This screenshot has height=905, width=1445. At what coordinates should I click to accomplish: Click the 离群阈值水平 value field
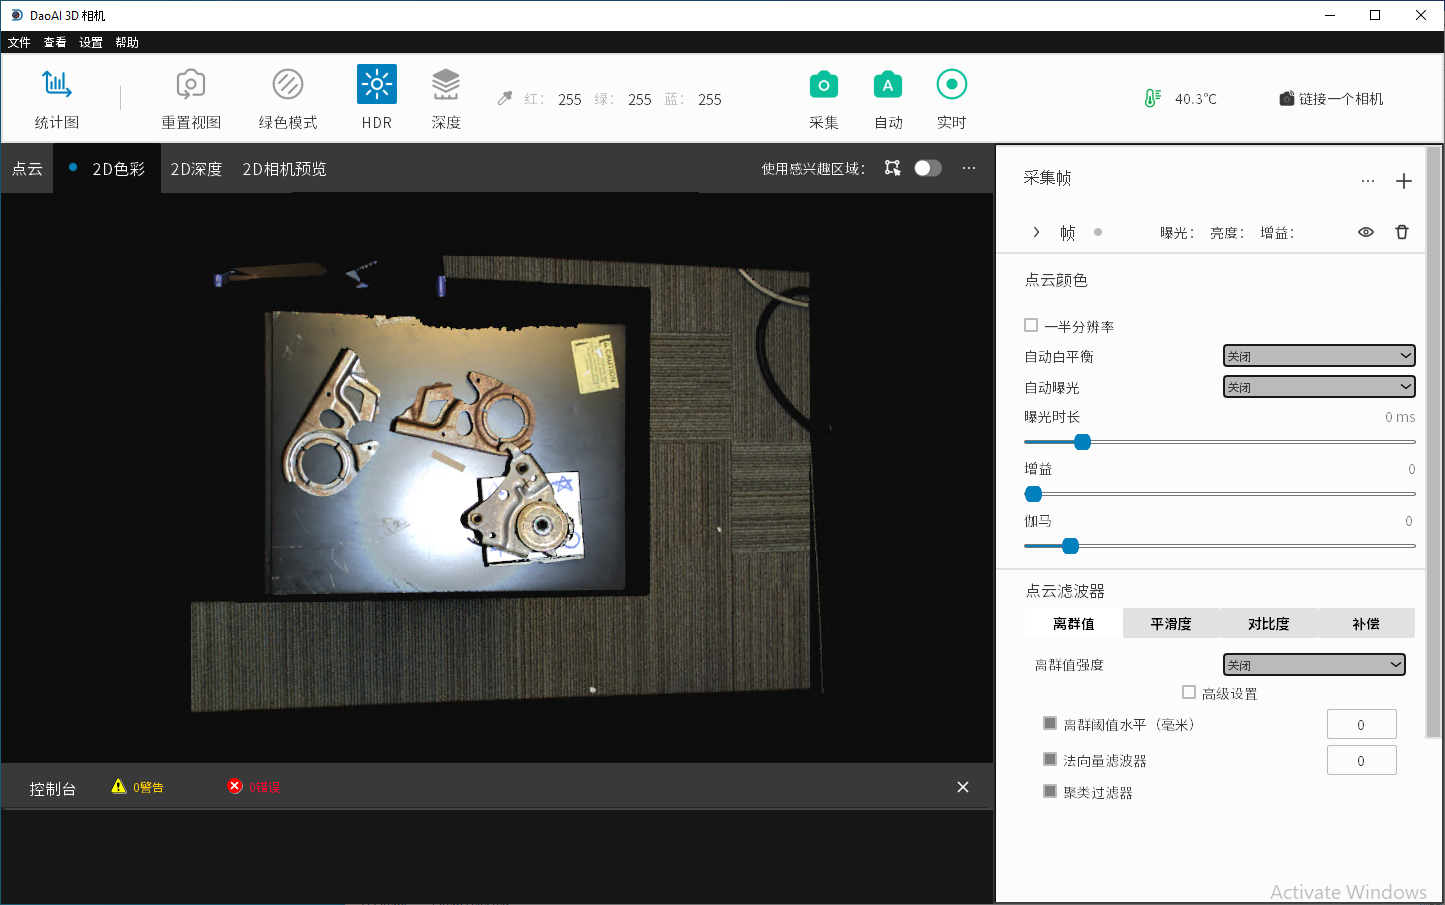tap(1361, 725)
